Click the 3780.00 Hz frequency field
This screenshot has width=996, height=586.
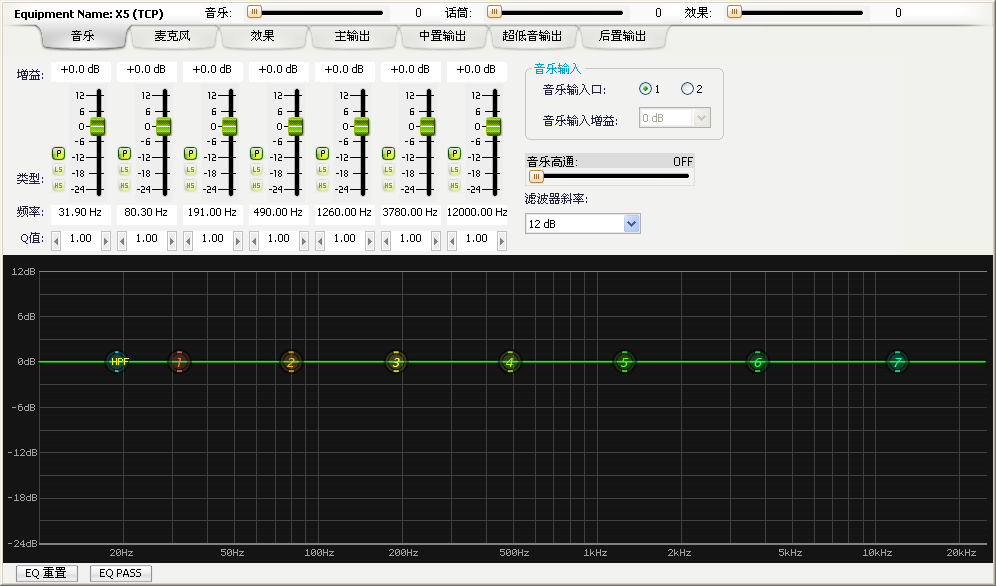click(x=410, y=212)
